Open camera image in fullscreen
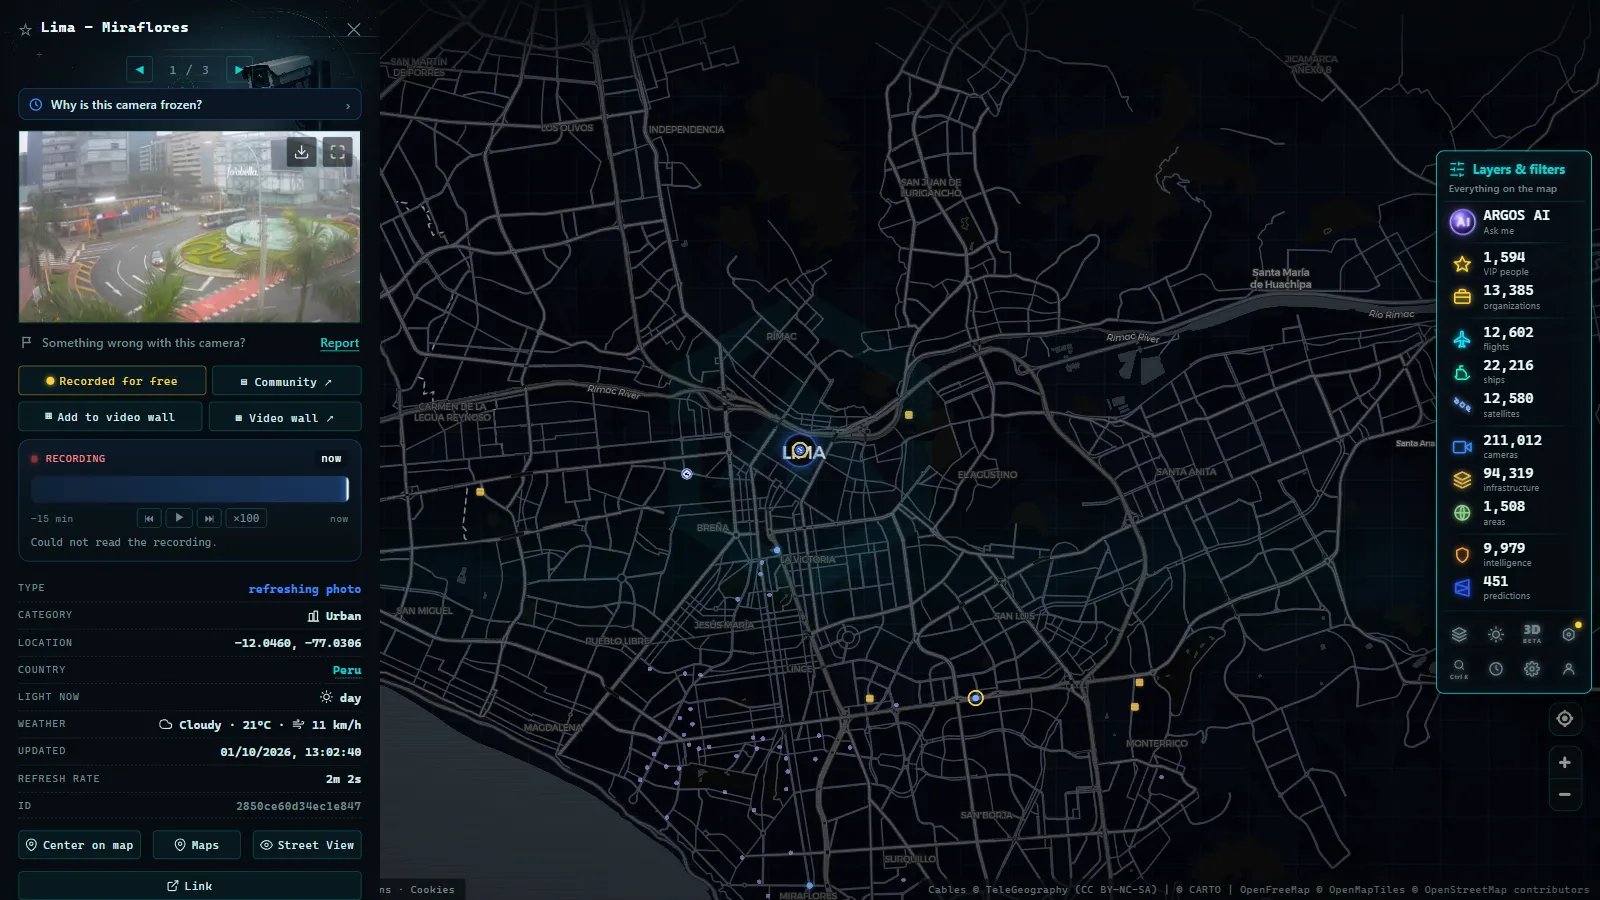The width and height of the screenshot is (1600, 900). click(x=338, y=152)
